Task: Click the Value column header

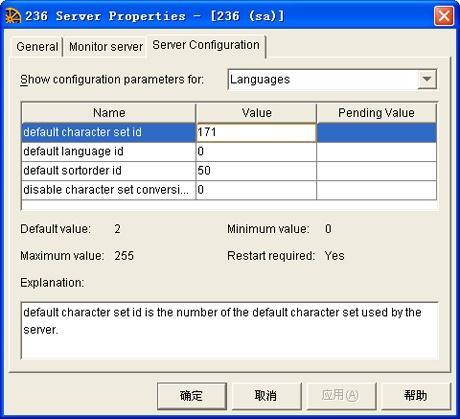Action: pyautogui.click(x=256, y=113)
